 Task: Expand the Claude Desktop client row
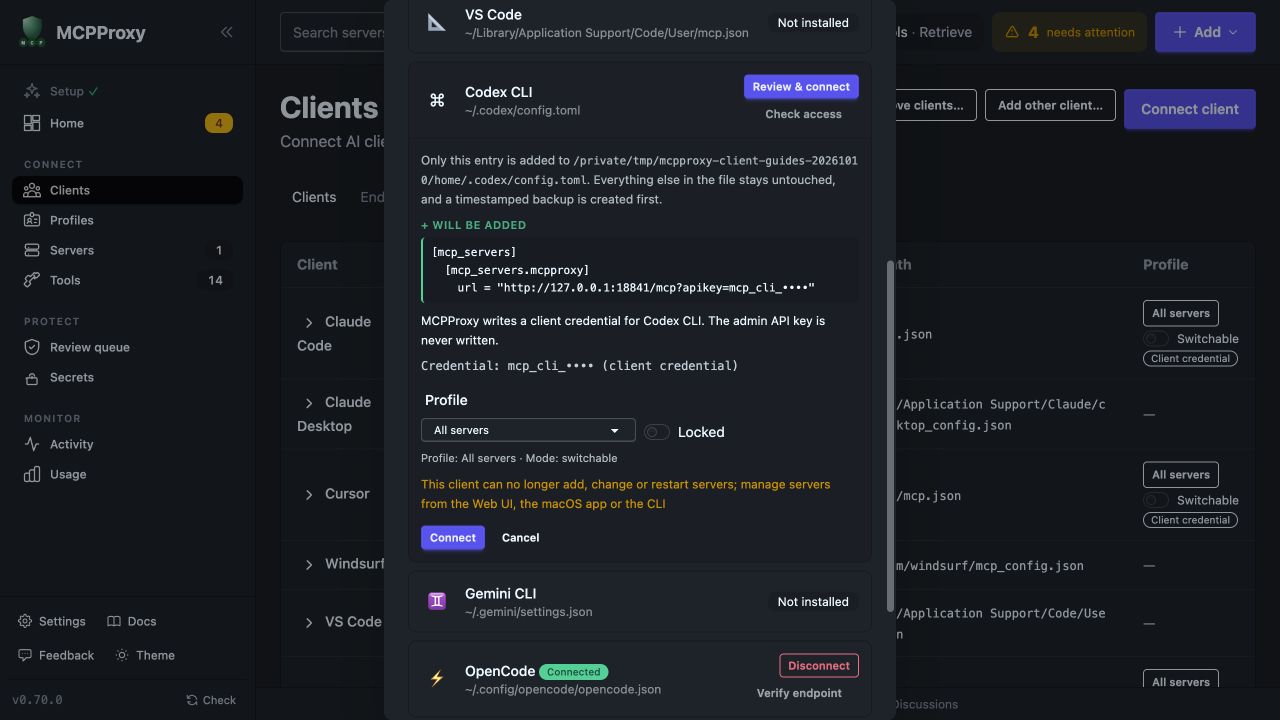[309, 403]
